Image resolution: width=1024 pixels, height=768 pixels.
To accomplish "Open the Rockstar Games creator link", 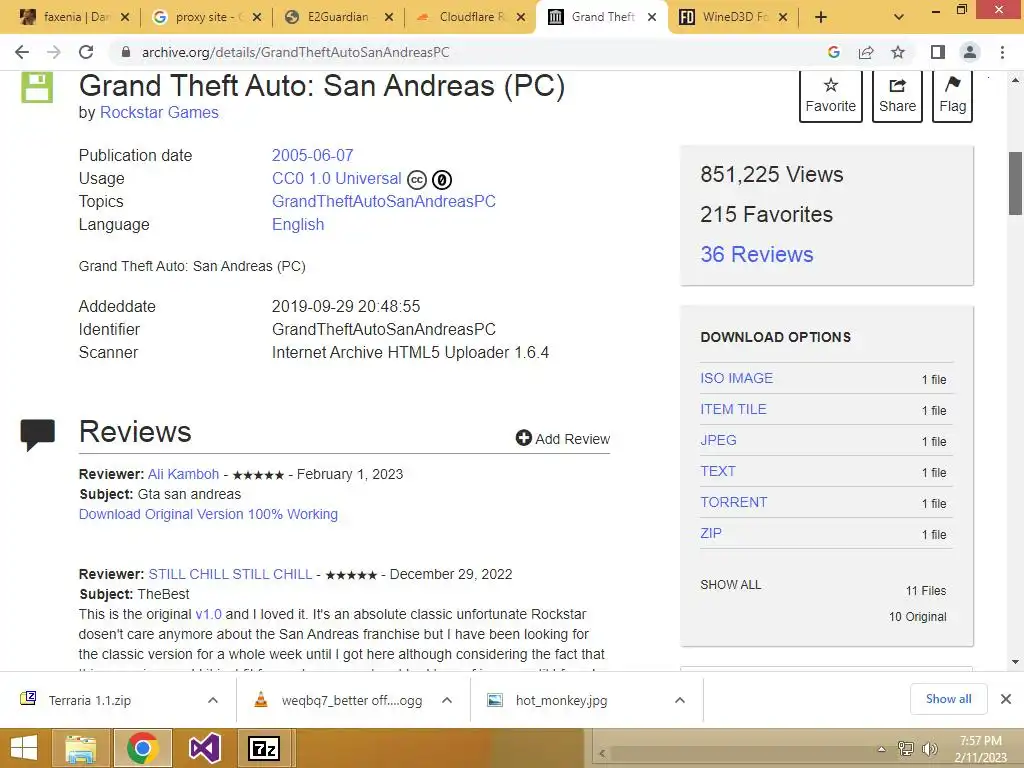I will (x=159, y=112).
